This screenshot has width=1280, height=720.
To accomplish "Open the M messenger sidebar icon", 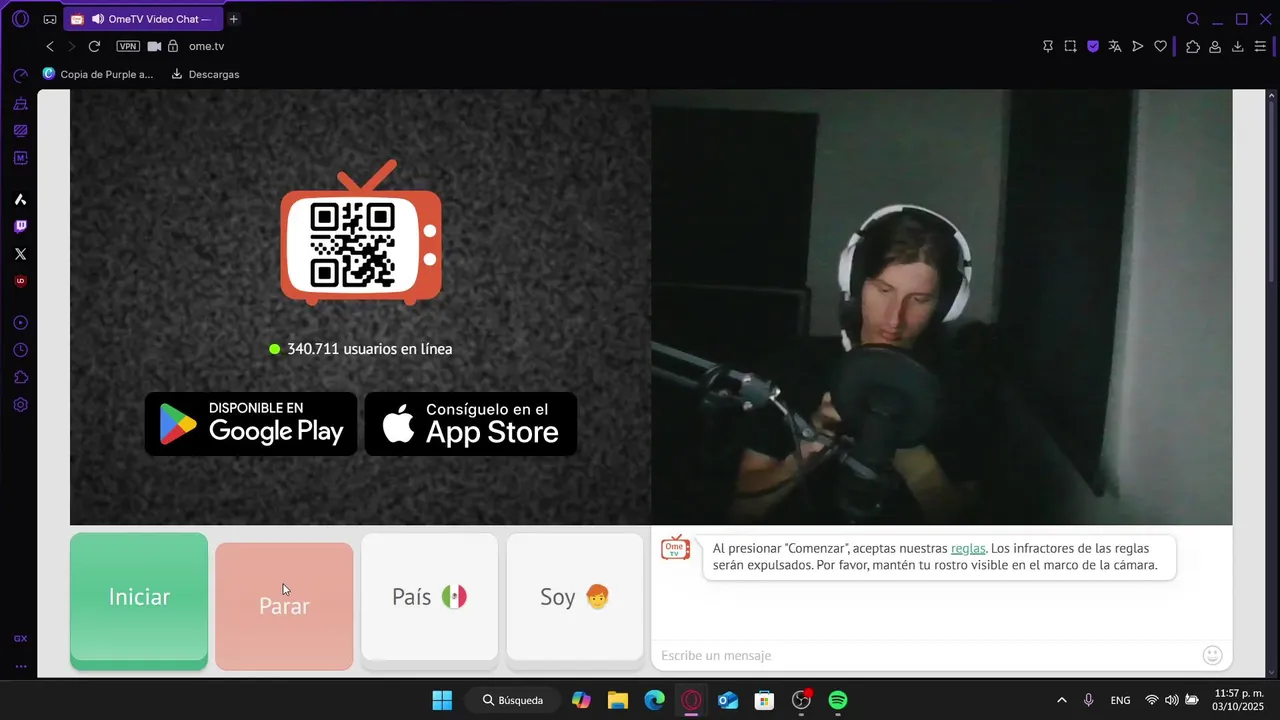I will coord(20,158).
